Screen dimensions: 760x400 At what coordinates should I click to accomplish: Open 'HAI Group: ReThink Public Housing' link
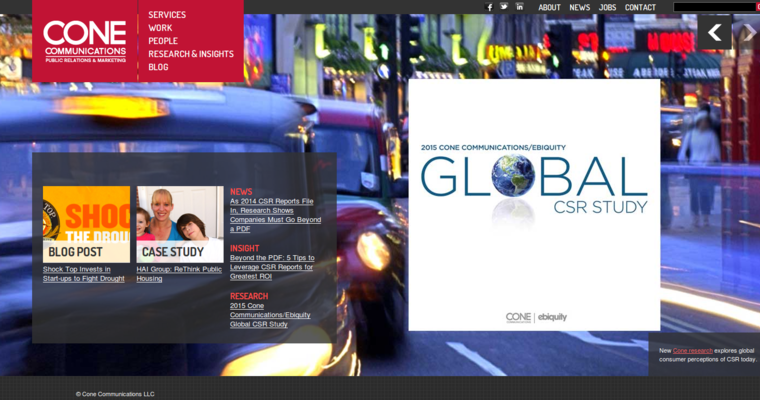click(179, 274)
